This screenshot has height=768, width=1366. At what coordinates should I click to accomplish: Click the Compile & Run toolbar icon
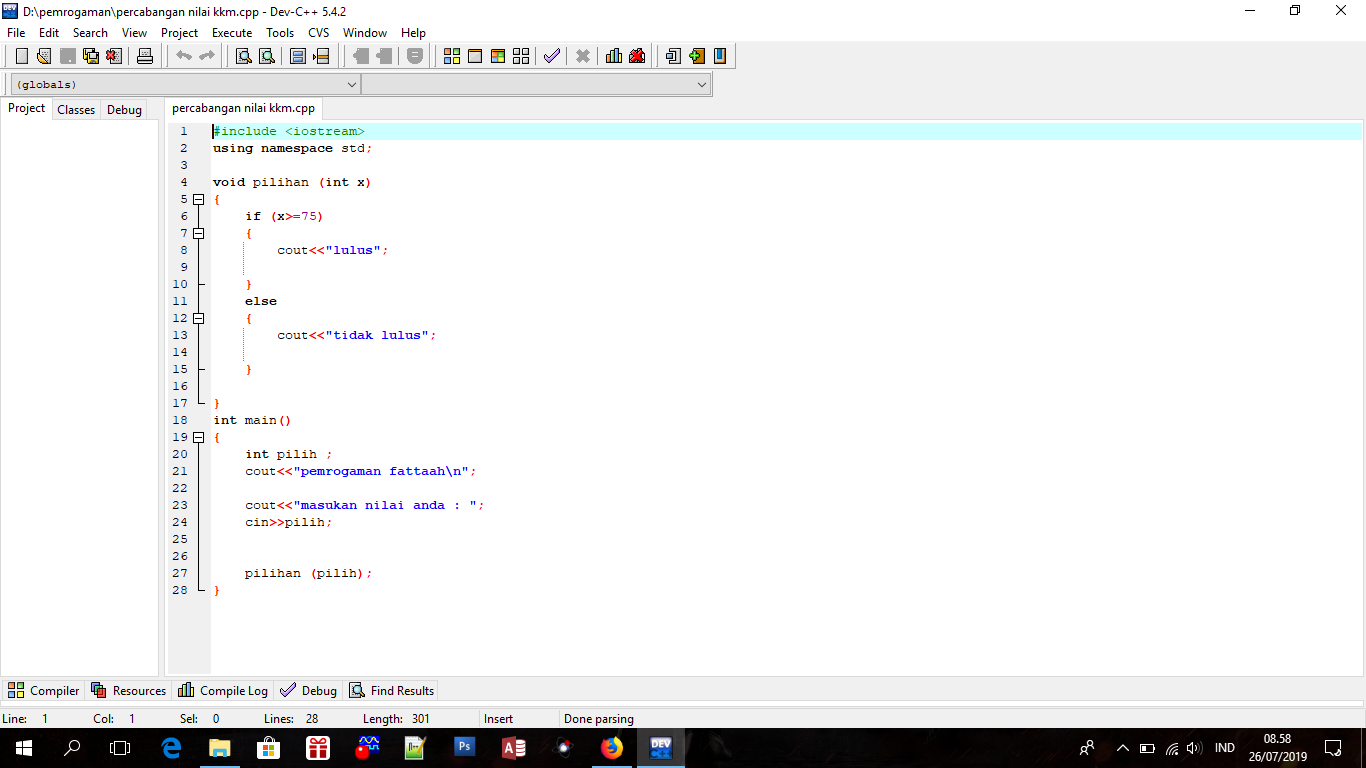[497, 56]
